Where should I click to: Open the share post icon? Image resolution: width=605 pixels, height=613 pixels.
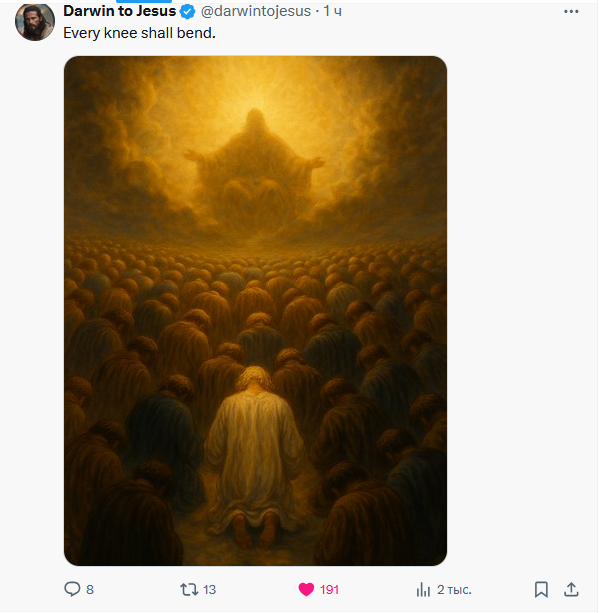click(572, 589)
